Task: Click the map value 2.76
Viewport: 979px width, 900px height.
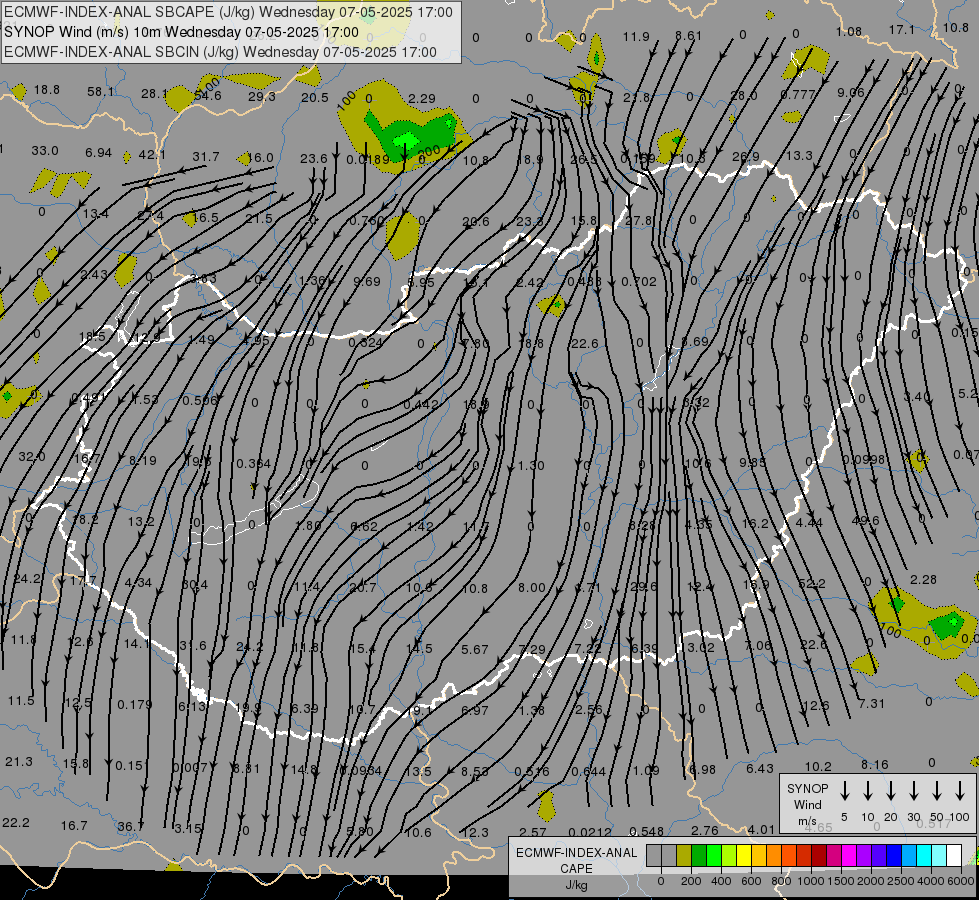Action: coord(705,830)
